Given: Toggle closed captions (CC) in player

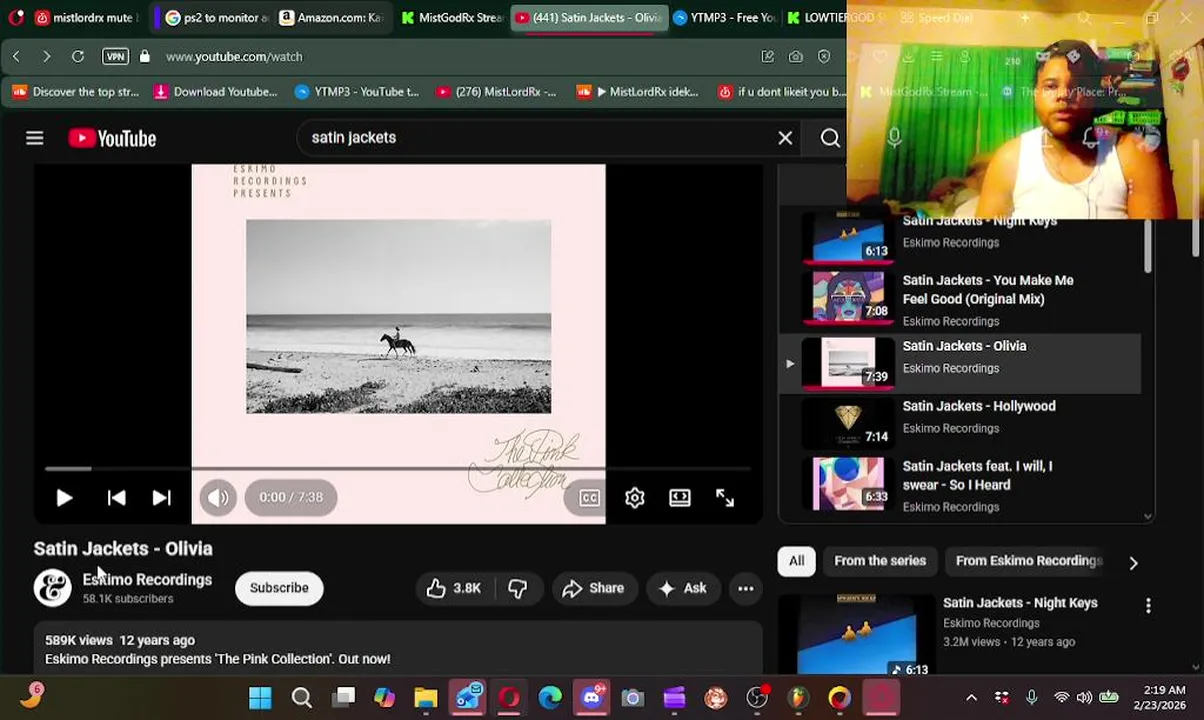Looking at the screenshot, I should 589,498.
